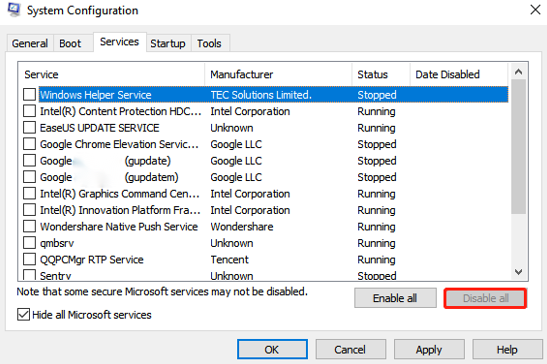Click the scrollbar down arrow

pos(518,272)
